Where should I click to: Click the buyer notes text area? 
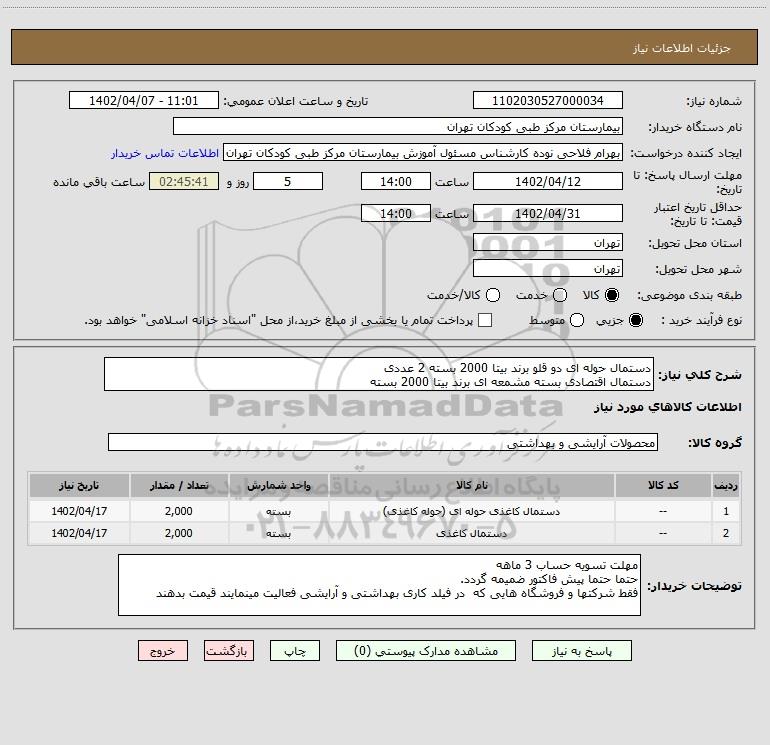(x=379, y=584)
